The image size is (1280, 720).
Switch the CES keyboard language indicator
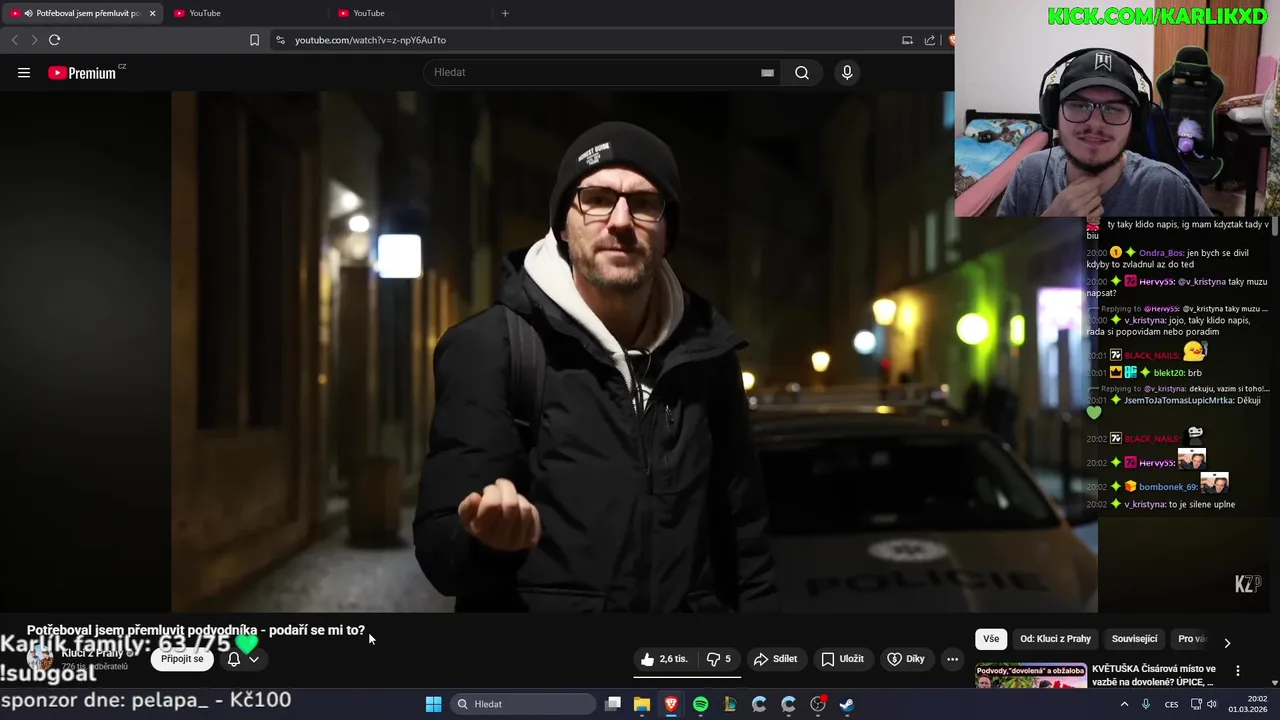pos(1171,704)
